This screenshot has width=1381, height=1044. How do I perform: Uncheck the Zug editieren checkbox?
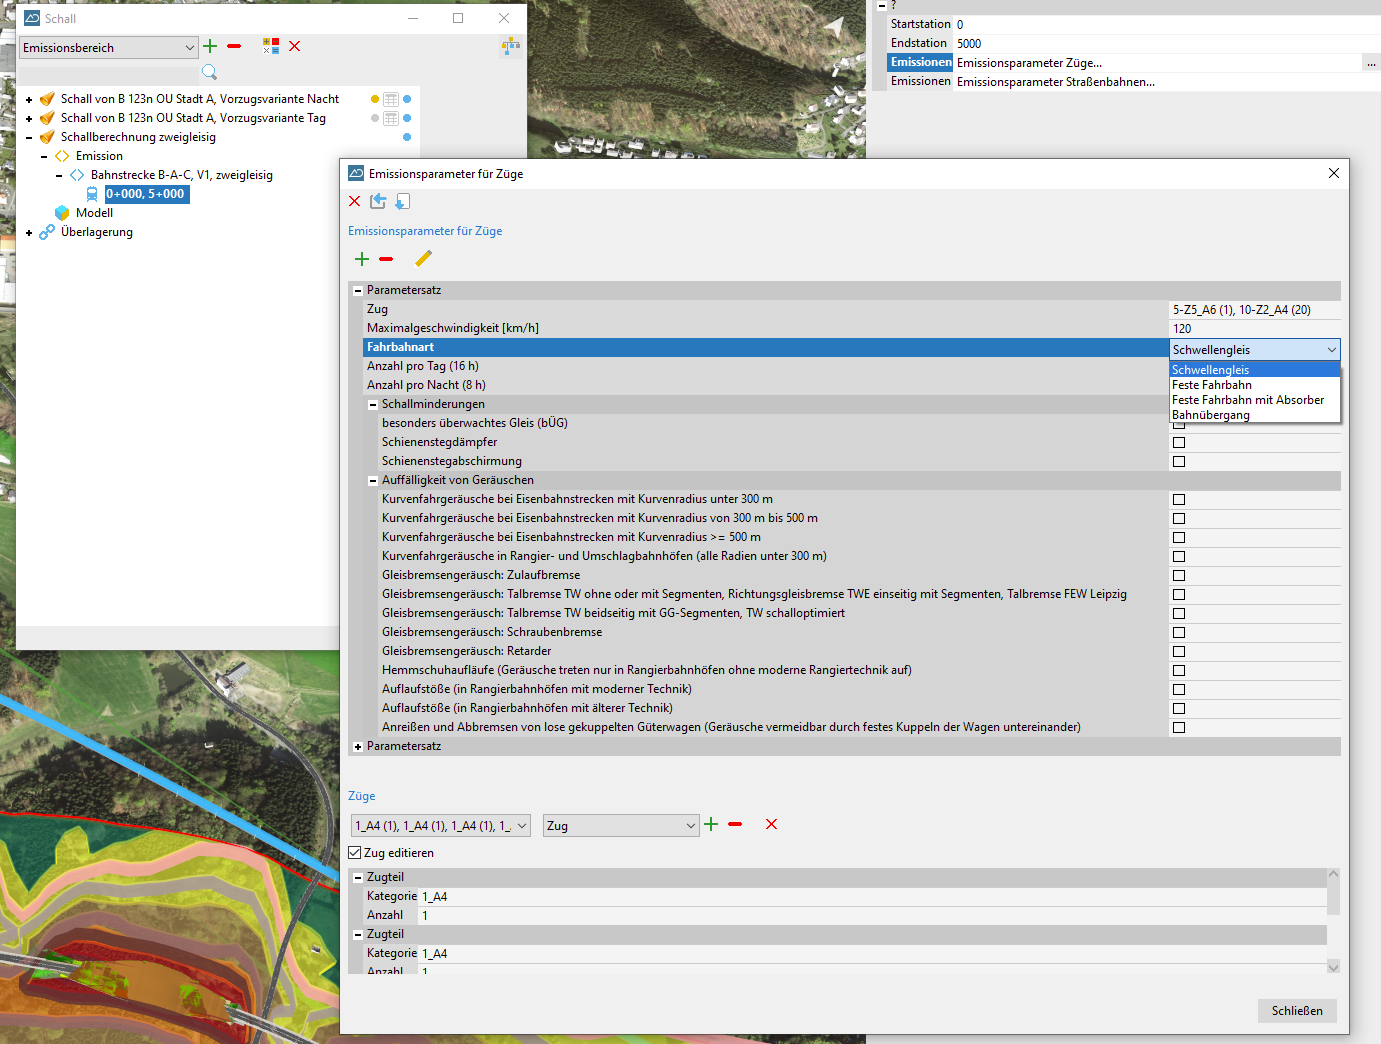click(x=355, y=853)
